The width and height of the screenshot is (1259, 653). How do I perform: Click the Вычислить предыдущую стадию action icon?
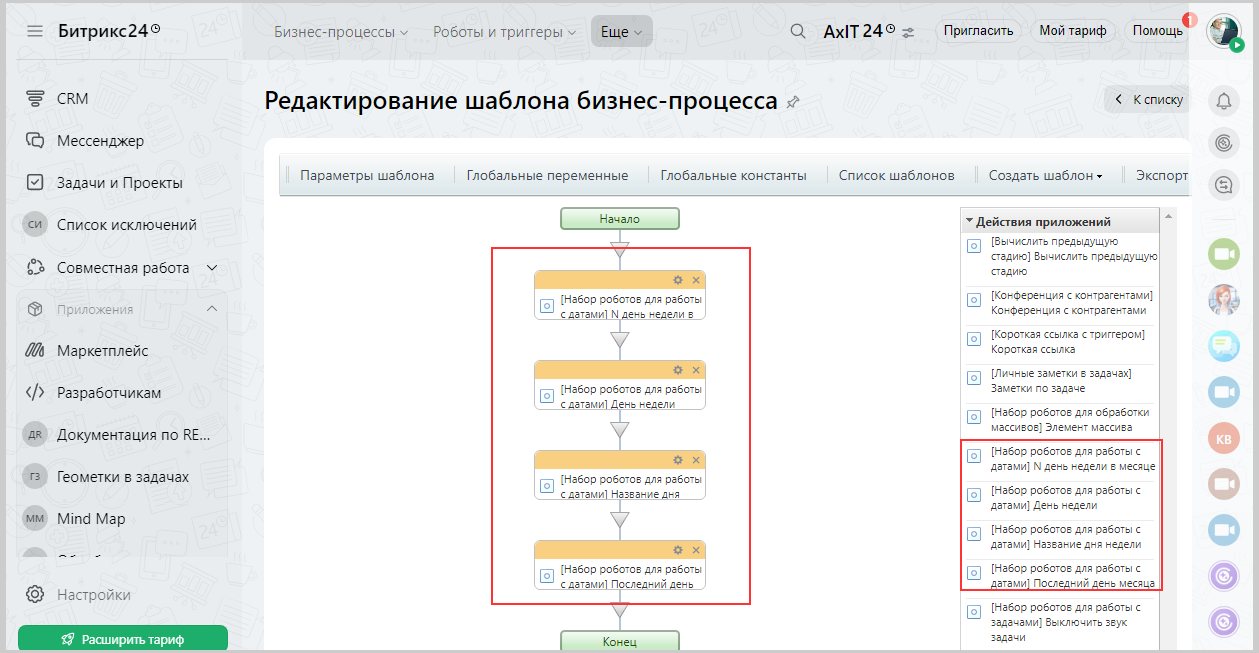974,247
